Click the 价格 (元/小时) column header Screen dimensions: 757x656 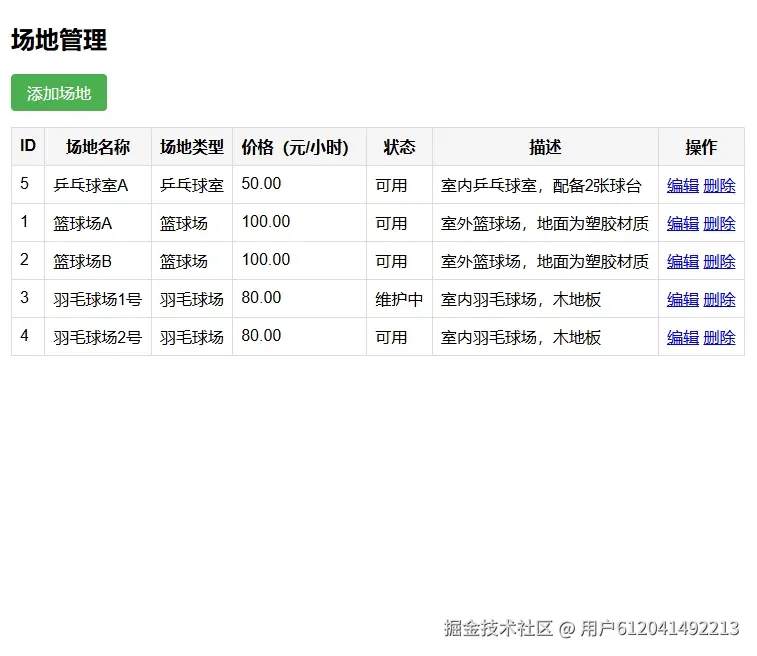(x=299, y=147)
